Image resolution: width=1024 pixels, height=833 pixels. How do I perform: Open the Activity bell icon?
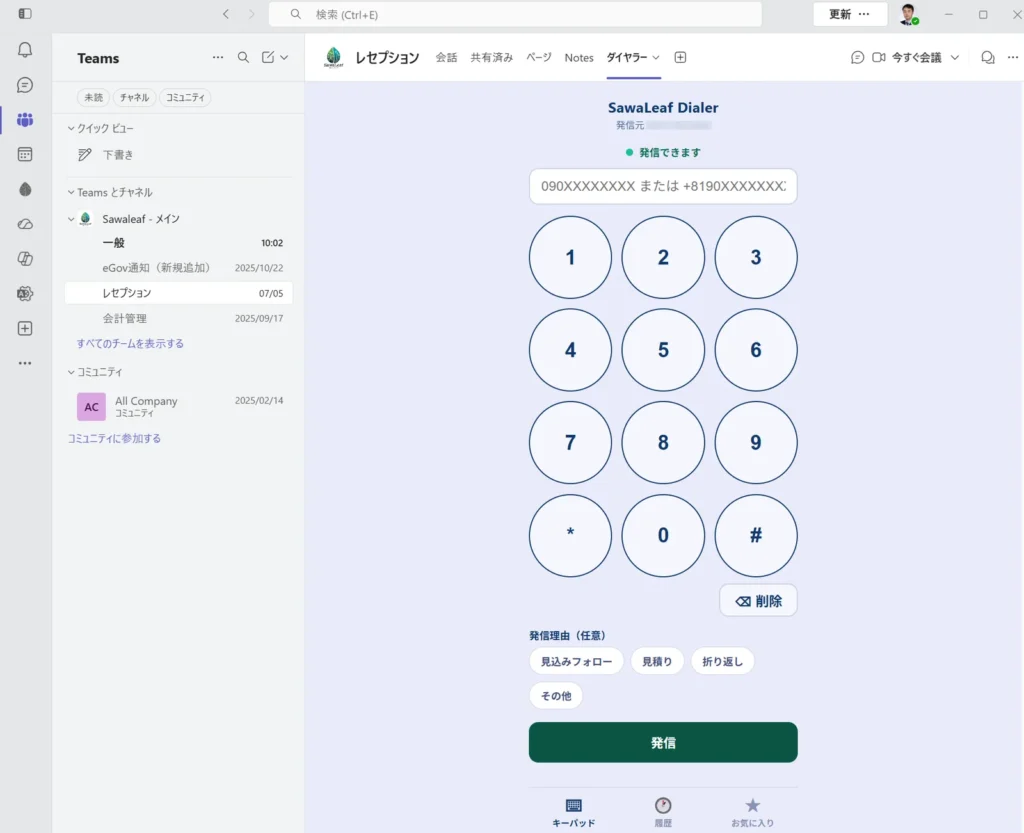[x=25, y=50]
